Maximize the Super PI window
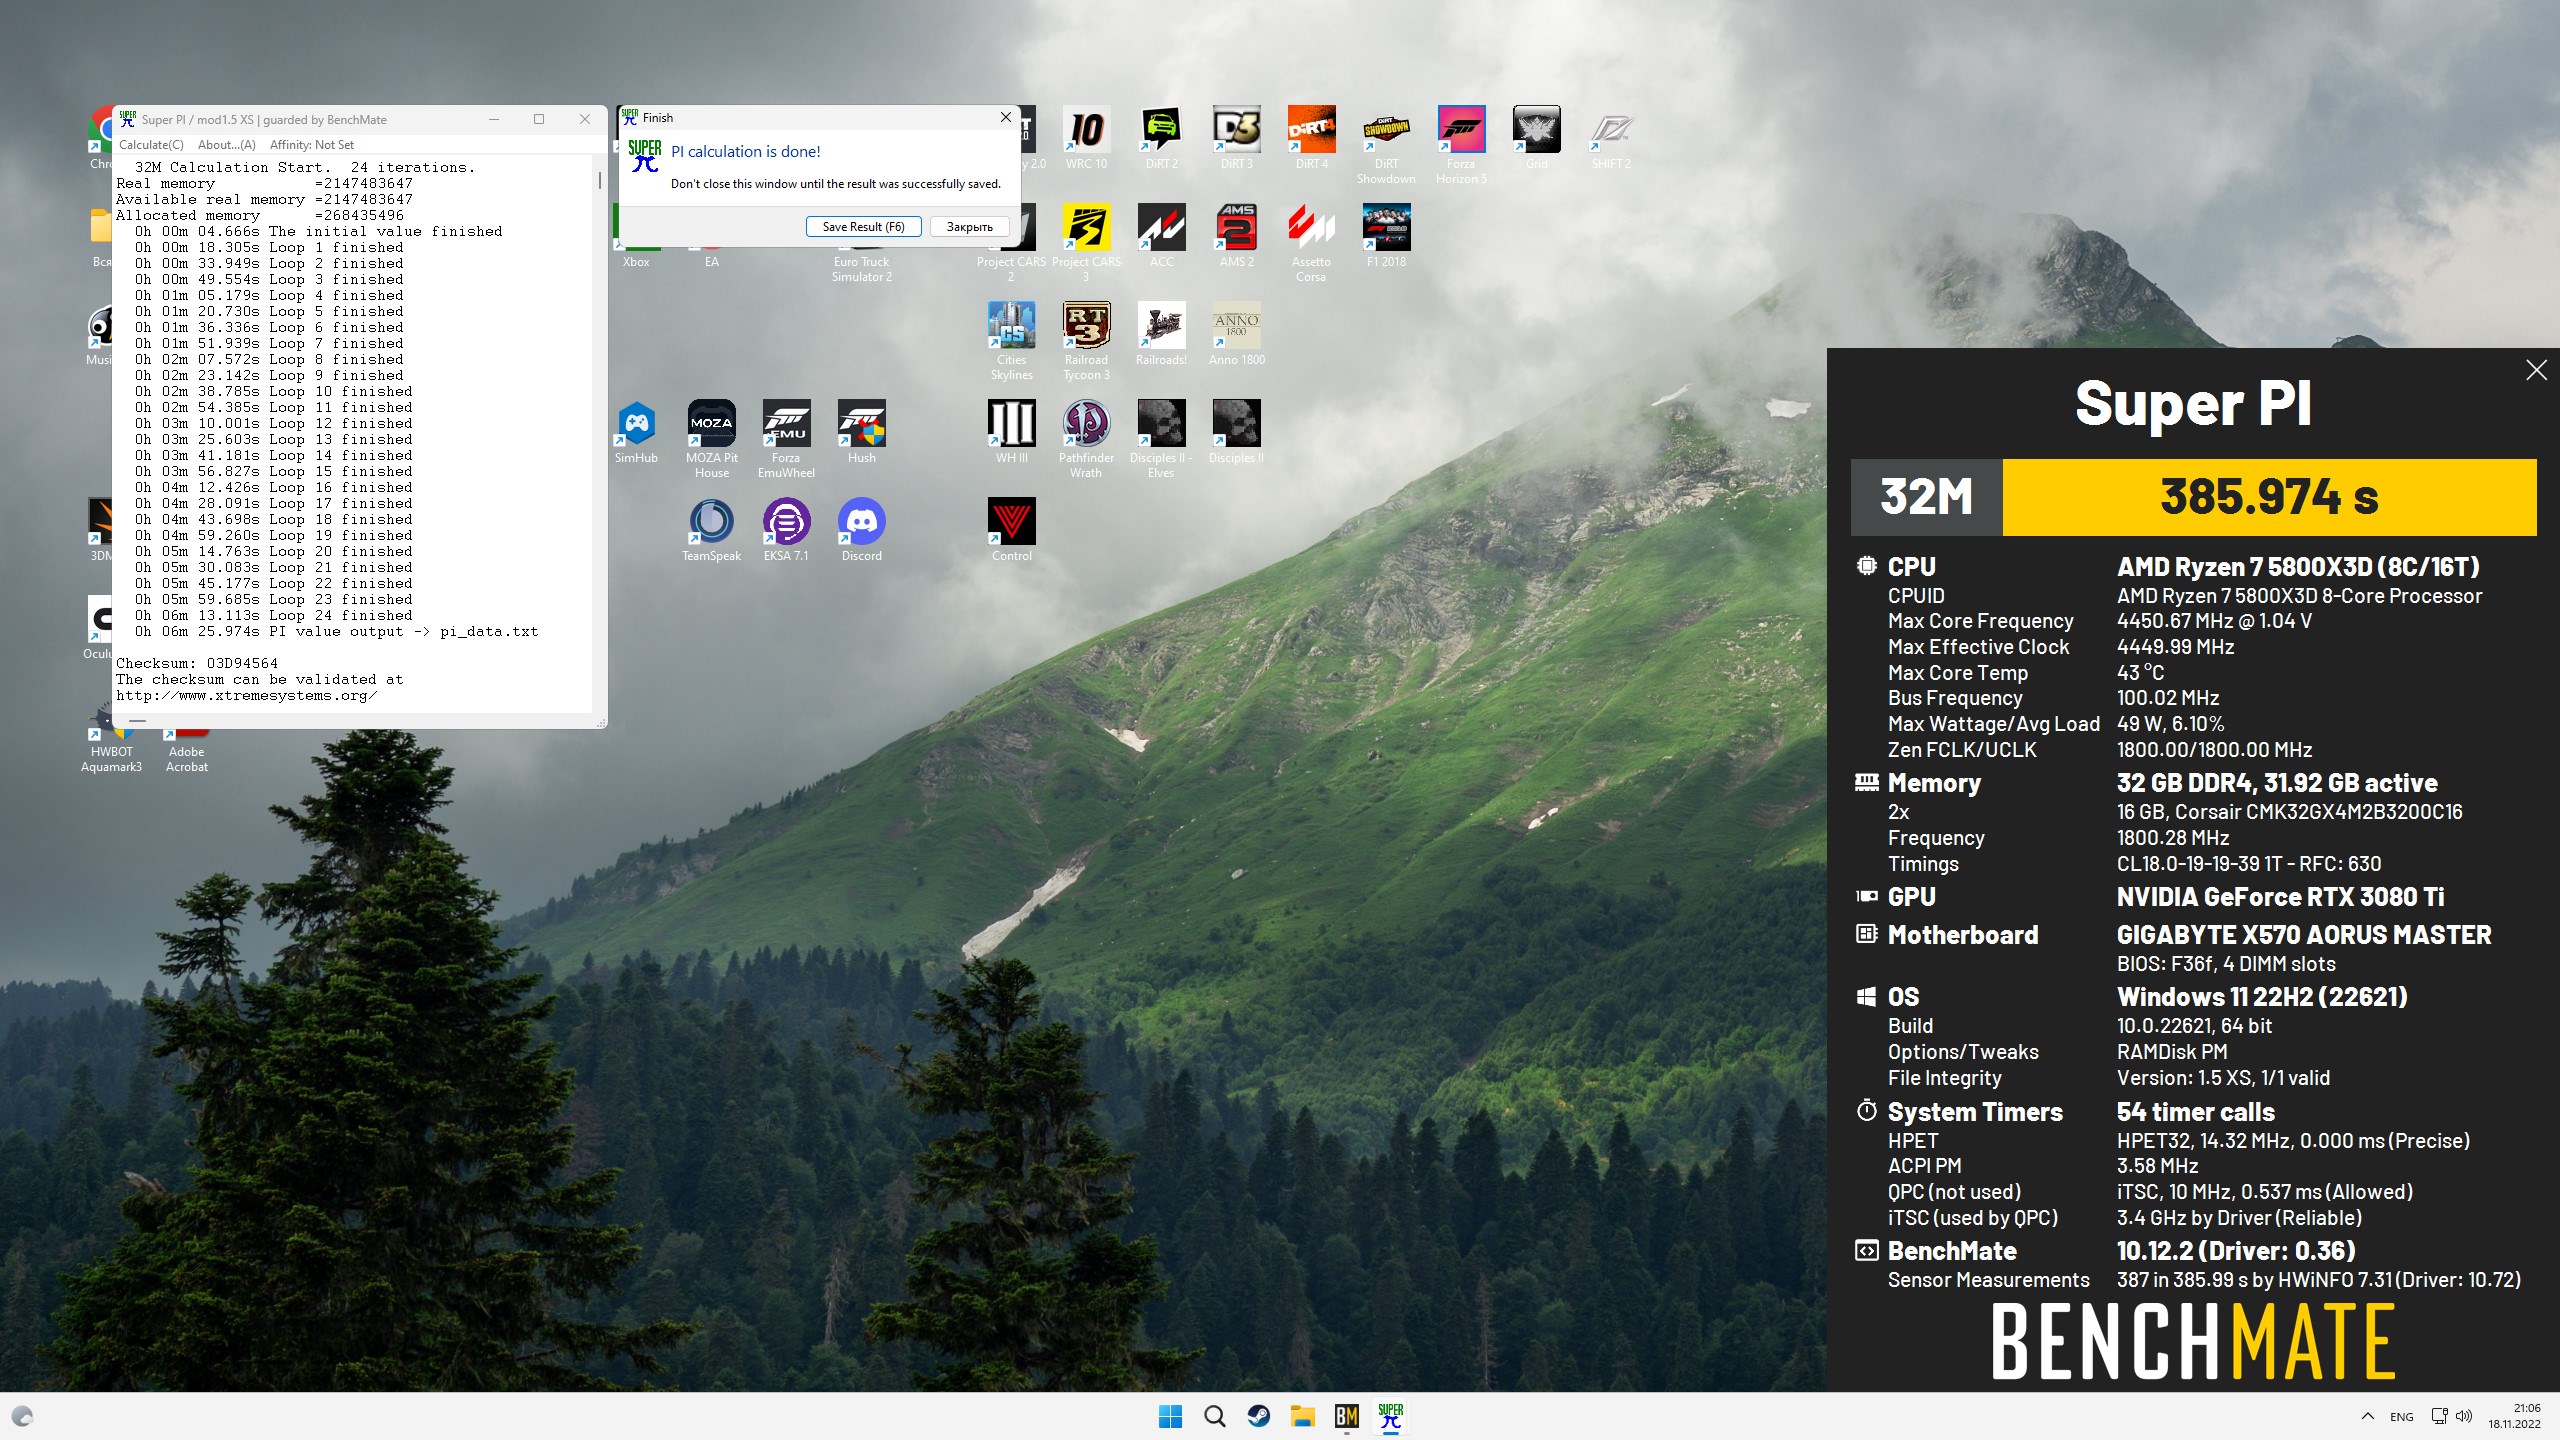 click(x=539, y=119)
